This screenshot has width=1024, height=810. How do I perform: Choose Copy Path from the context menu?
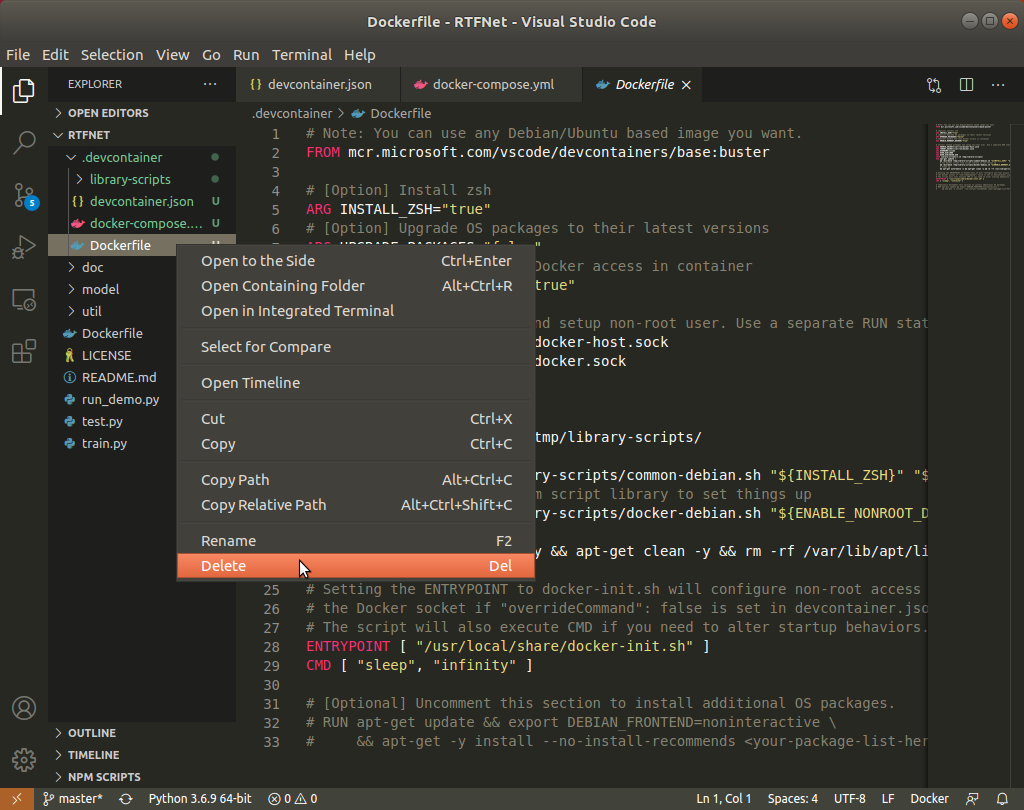pyautogui.click(x=356, y=480)
